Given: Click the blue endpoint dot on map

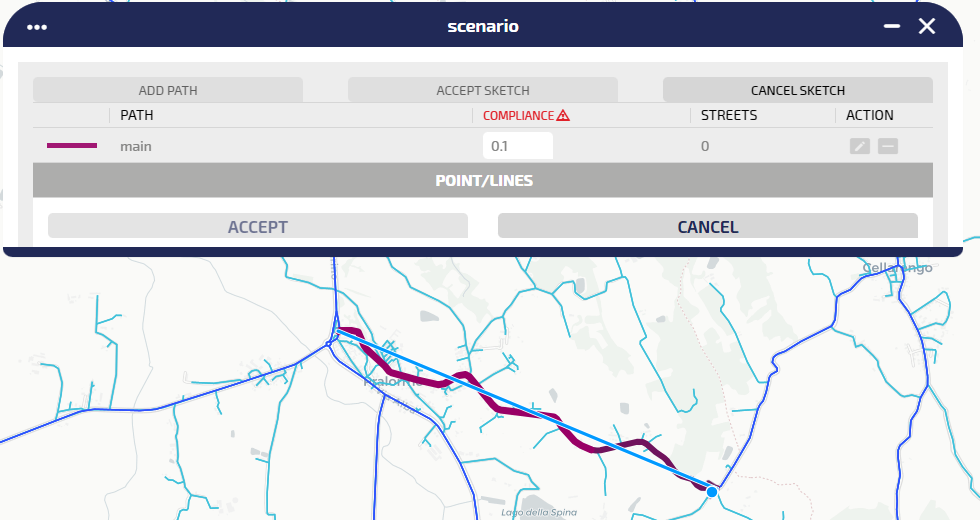Looking at the screenshot, I should coord(712,491).
